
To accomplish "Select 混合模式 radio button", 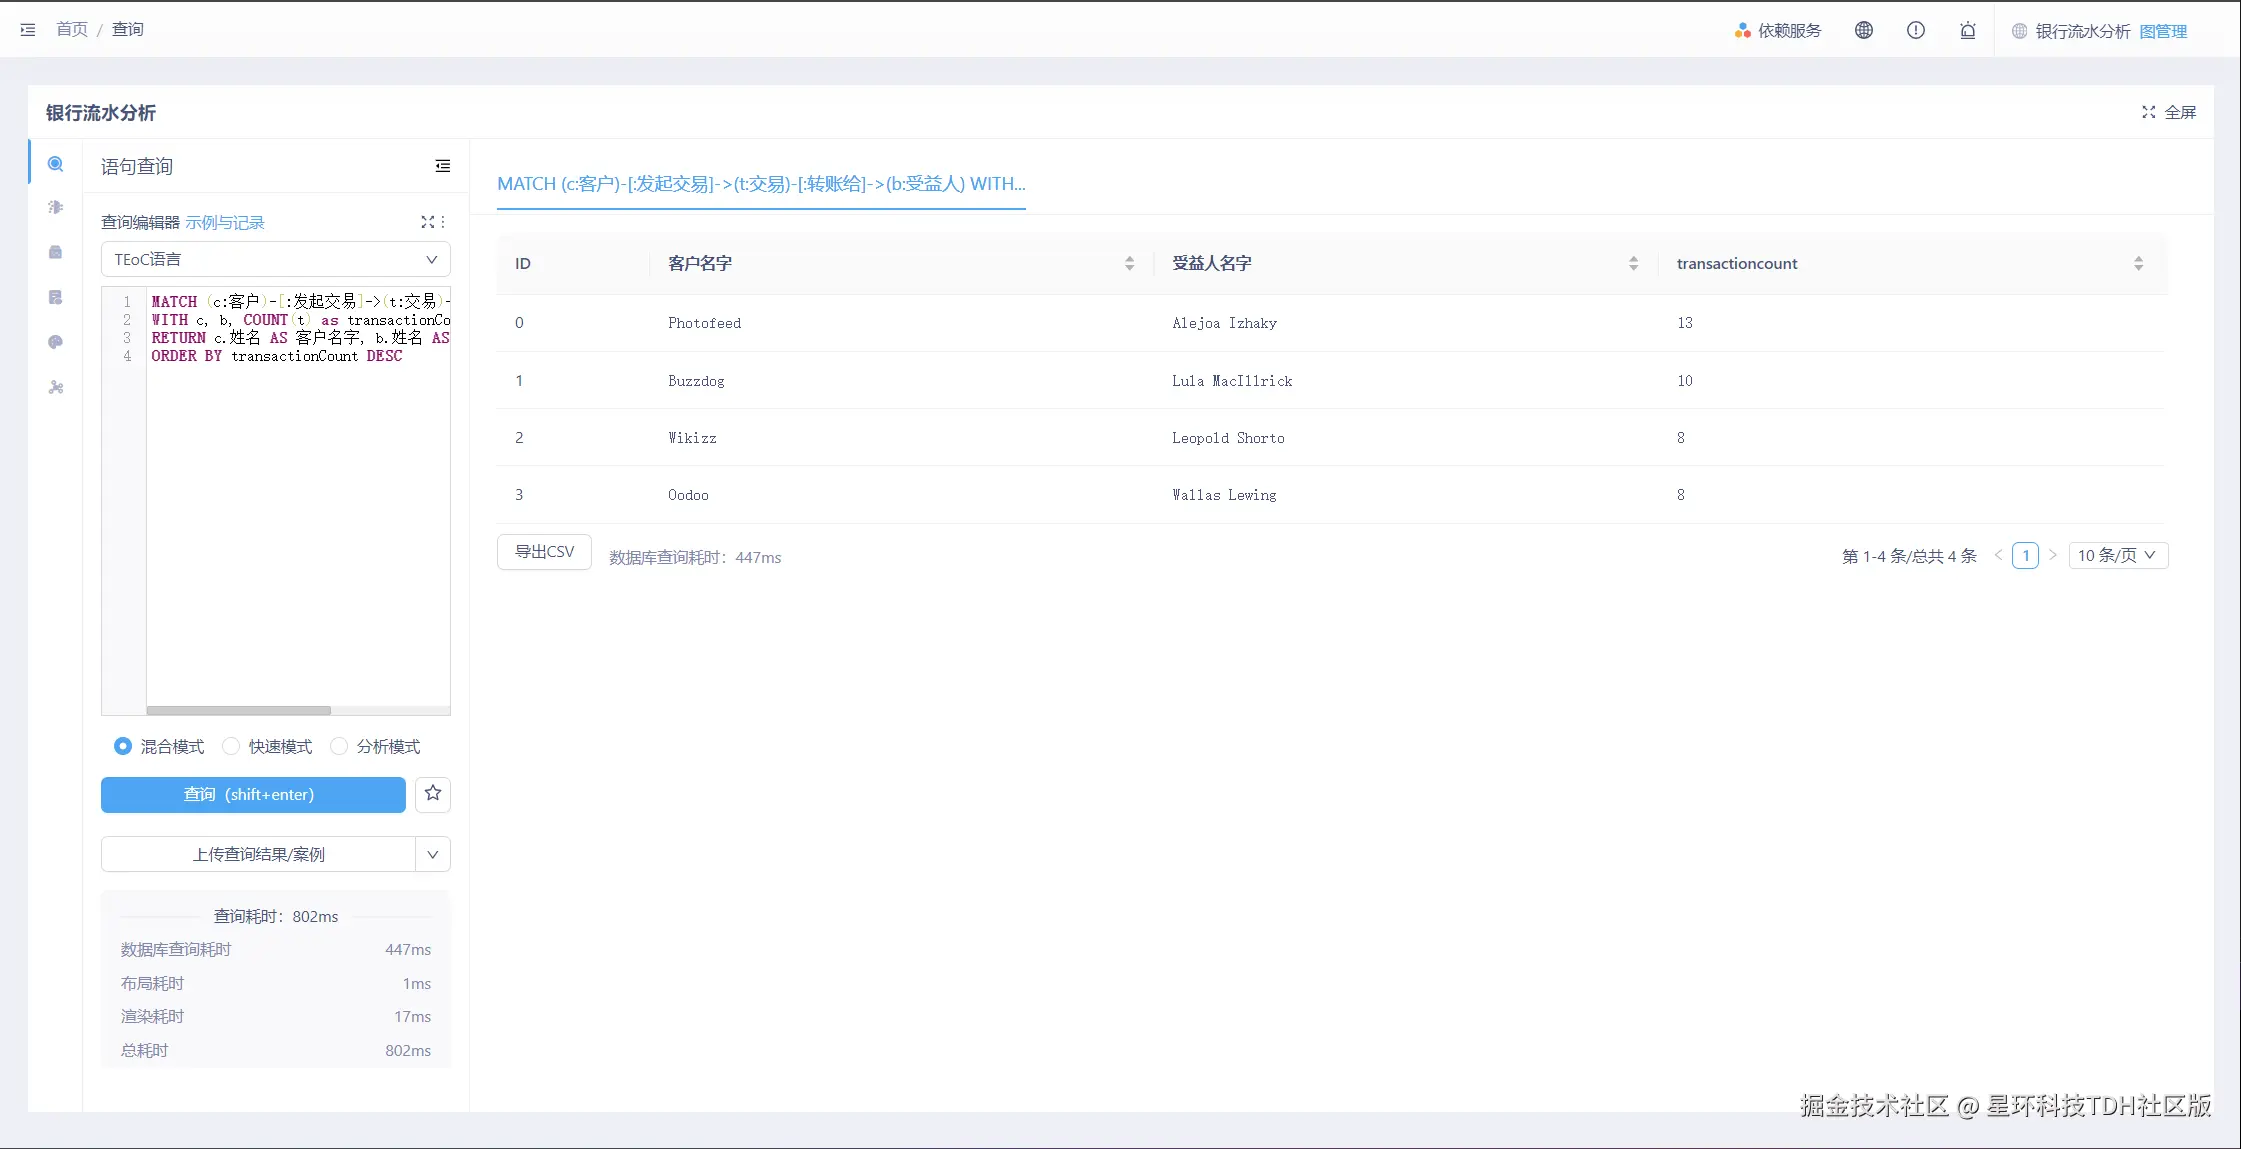I will [x=123, y=746].
